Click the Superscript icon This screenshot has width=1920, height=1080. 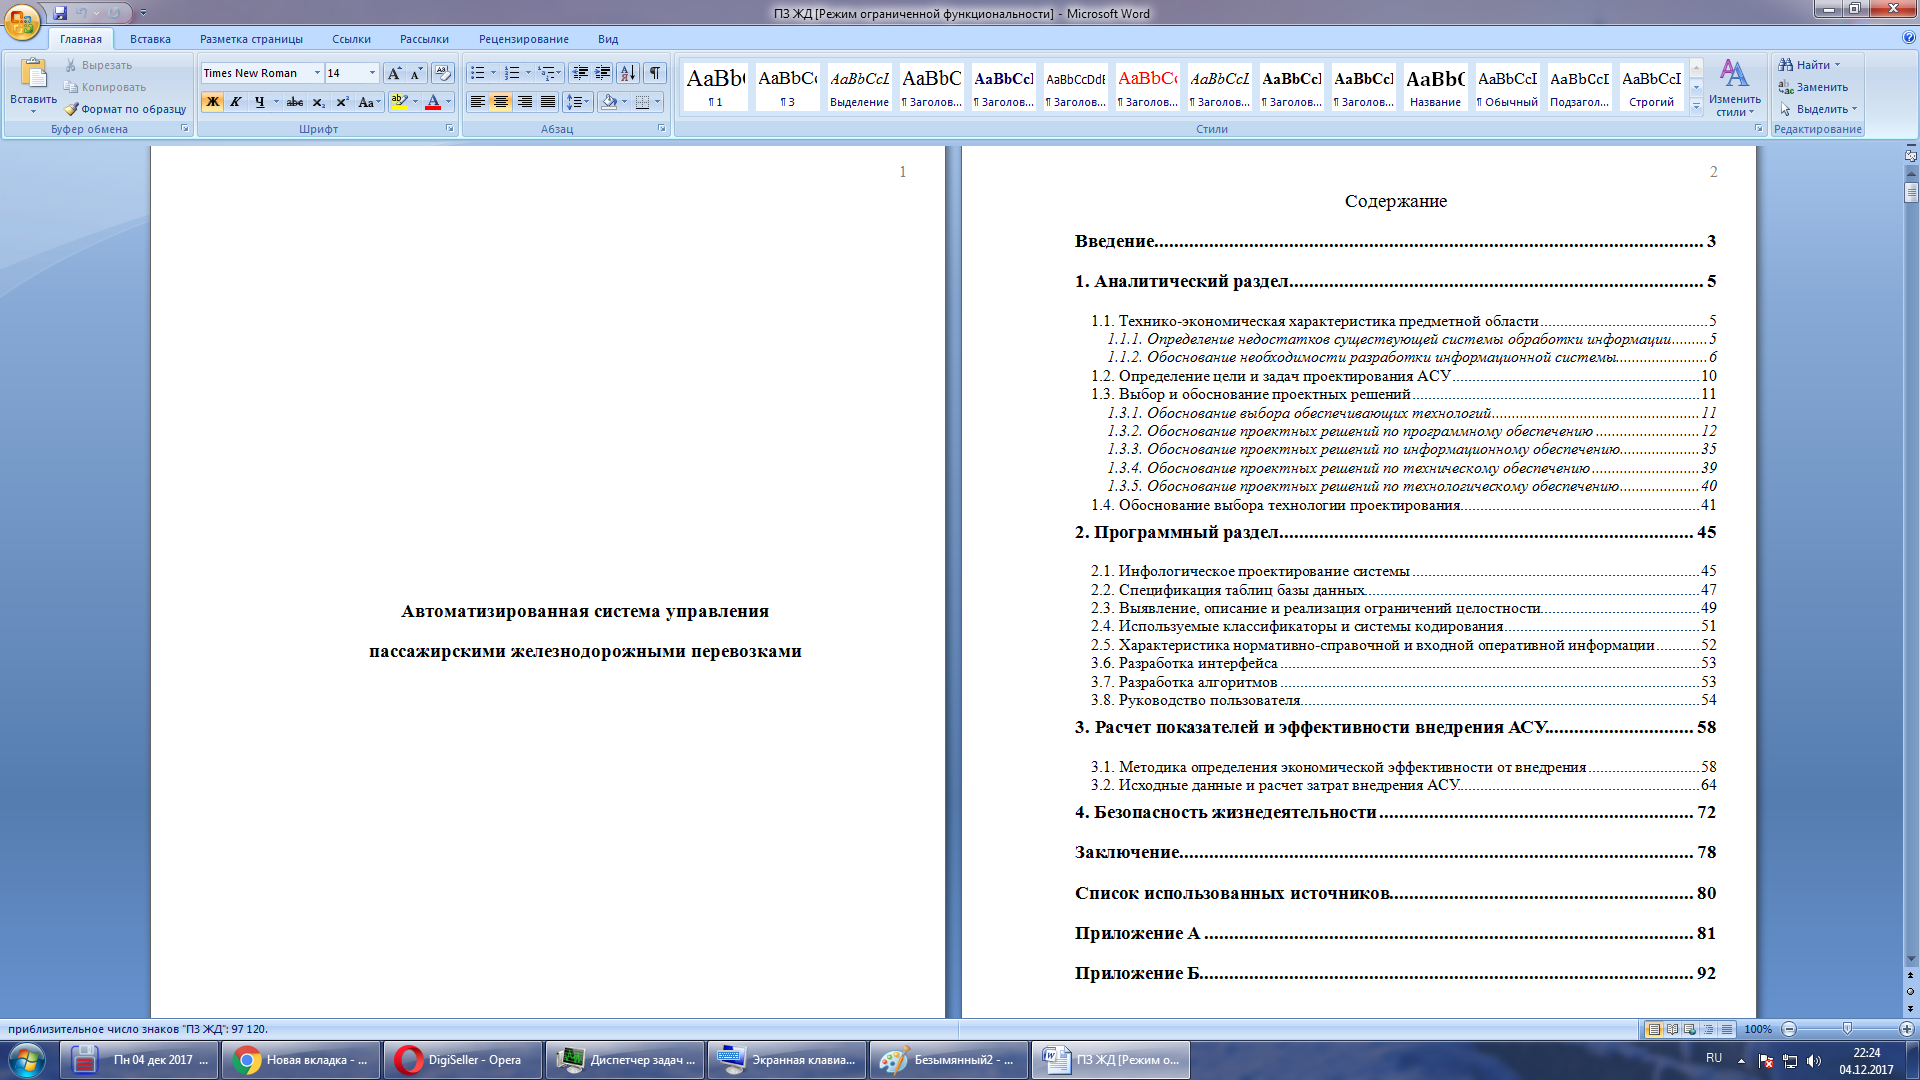(342, 102)
